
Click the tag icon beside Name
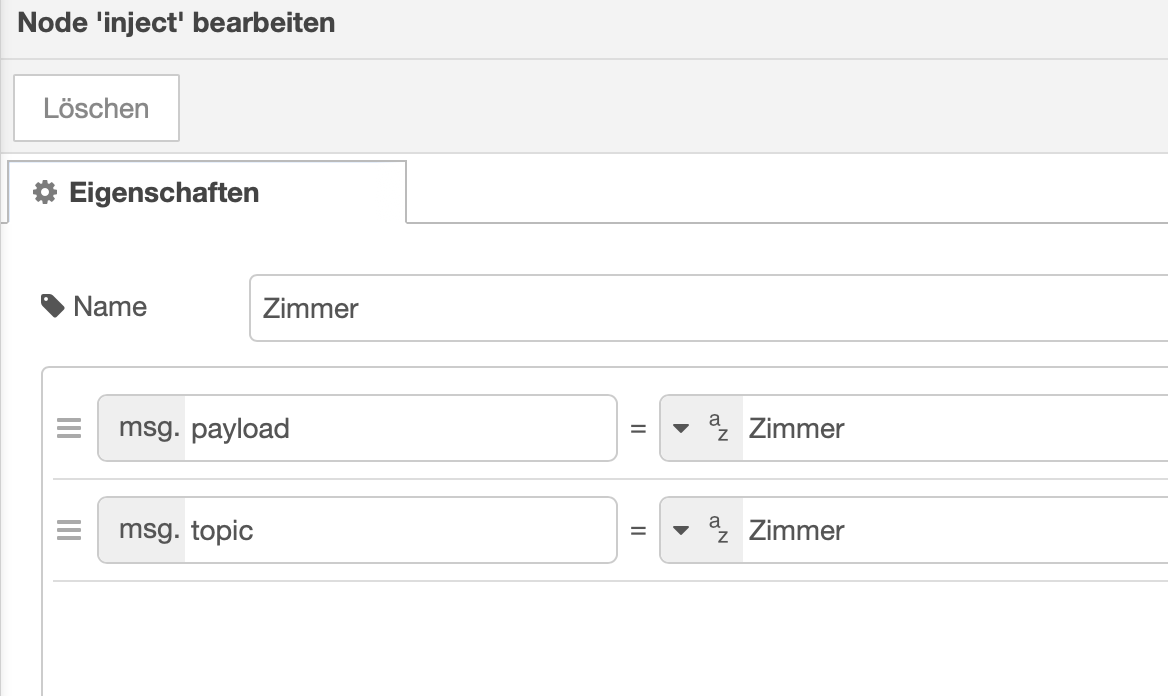[x=52, y=306]
